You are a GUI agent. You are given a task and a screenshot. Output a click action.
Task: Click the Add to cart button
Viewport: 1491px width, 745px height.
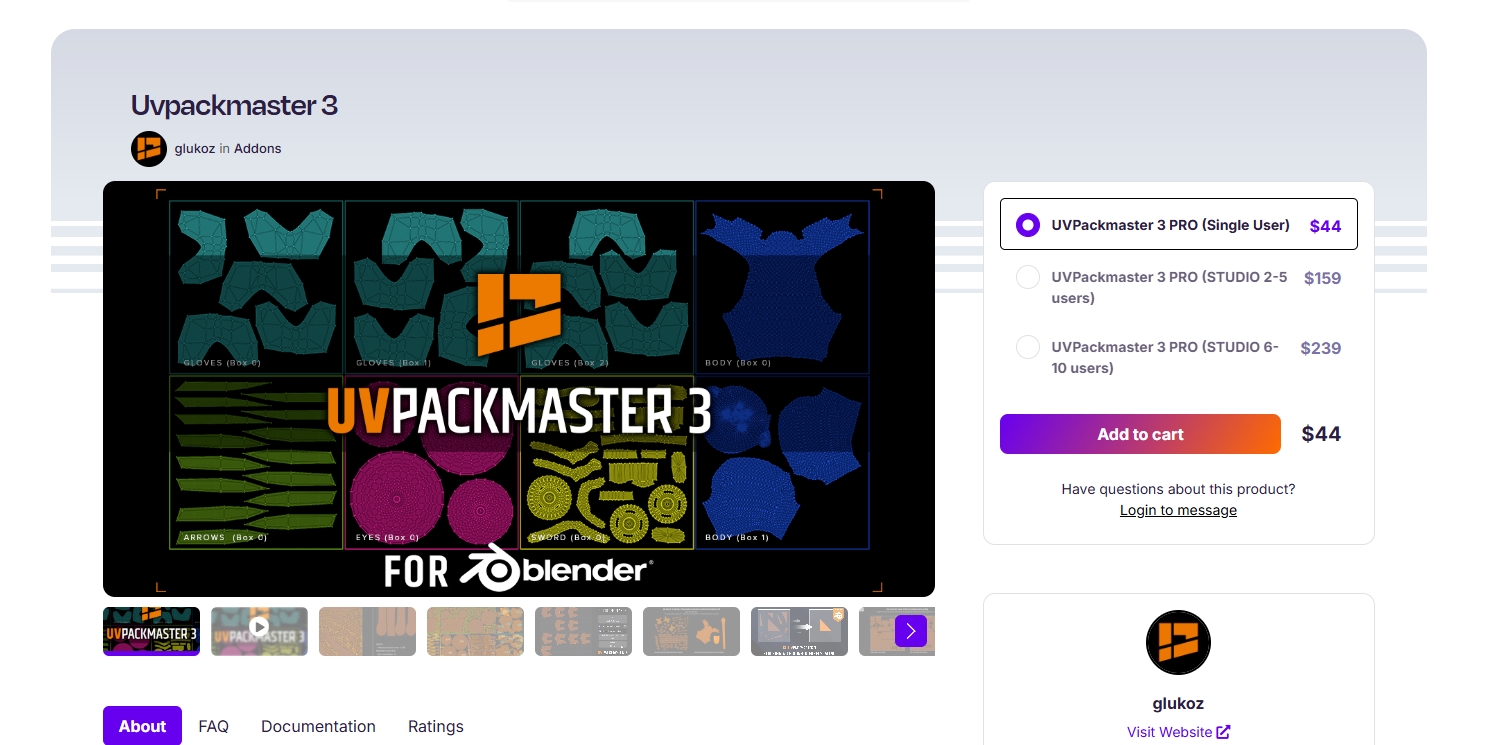[1140, 434]
